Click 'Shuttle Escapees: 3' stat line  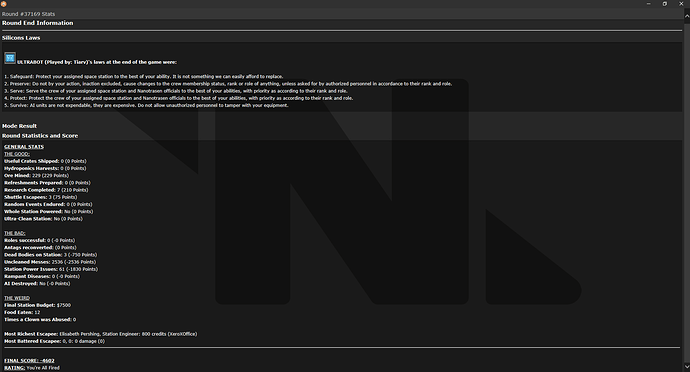coord(41,197)
